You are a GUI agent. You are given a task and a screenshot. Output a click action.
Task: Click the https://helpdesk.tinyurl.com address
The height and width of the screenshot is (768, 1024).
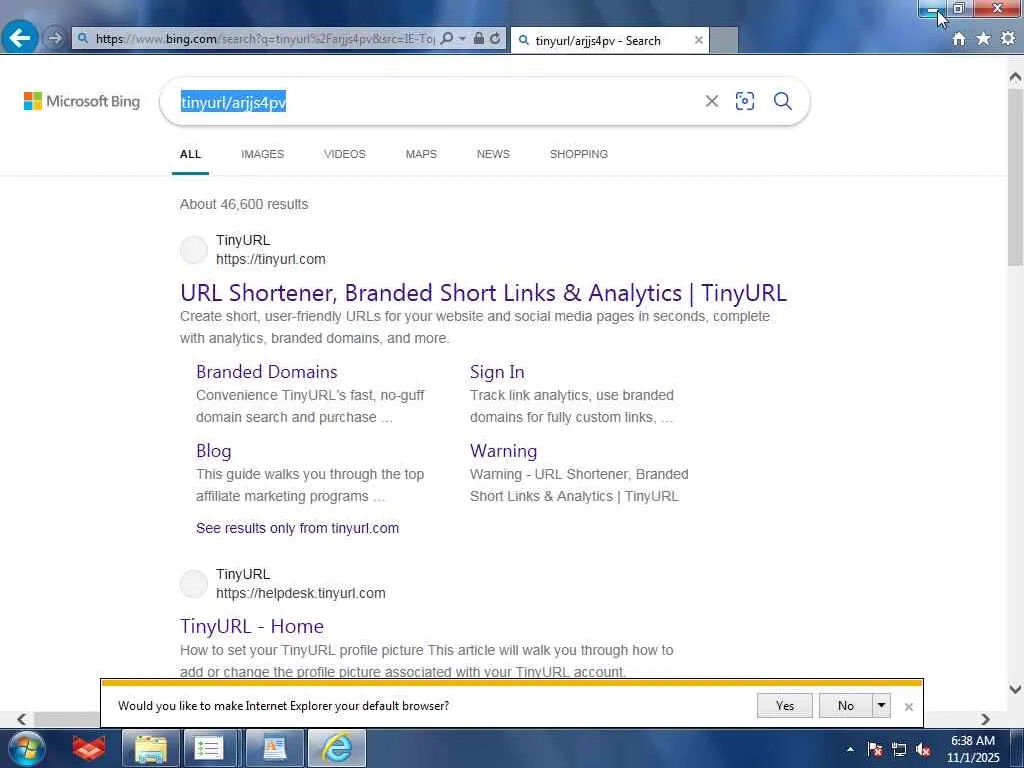(300, 593)
